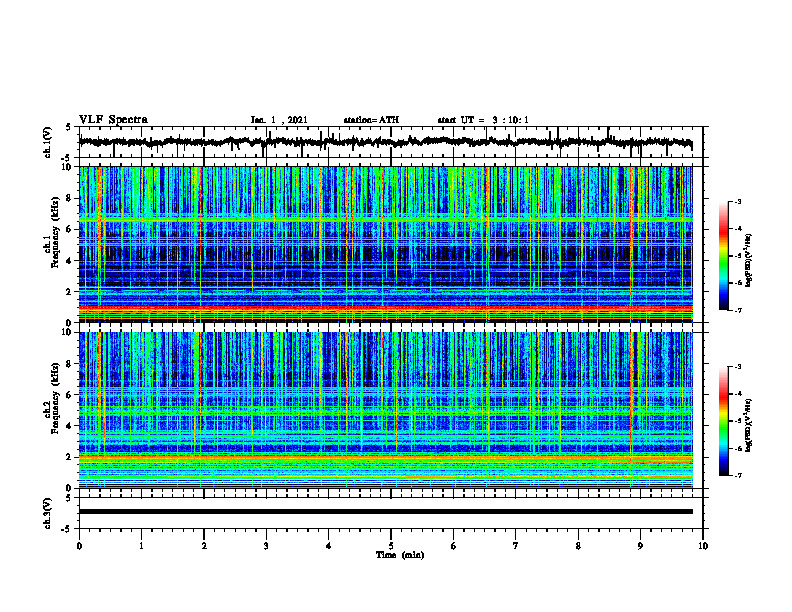Screen dimensions: 792x612
Task: Click the 4 kHz tick on the ch.1 frequency axis
Action: point(70,260)
